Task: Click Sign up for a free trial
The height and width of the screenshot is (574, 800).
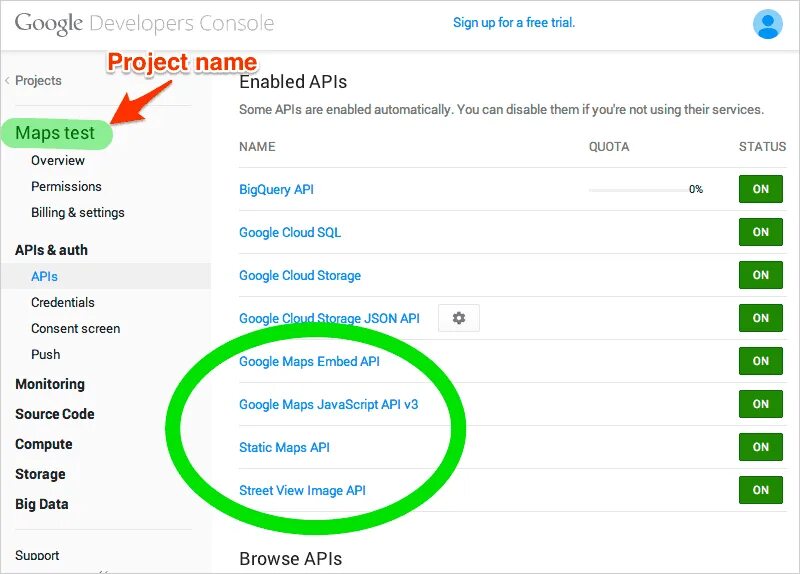Action: tap(514, 22)
